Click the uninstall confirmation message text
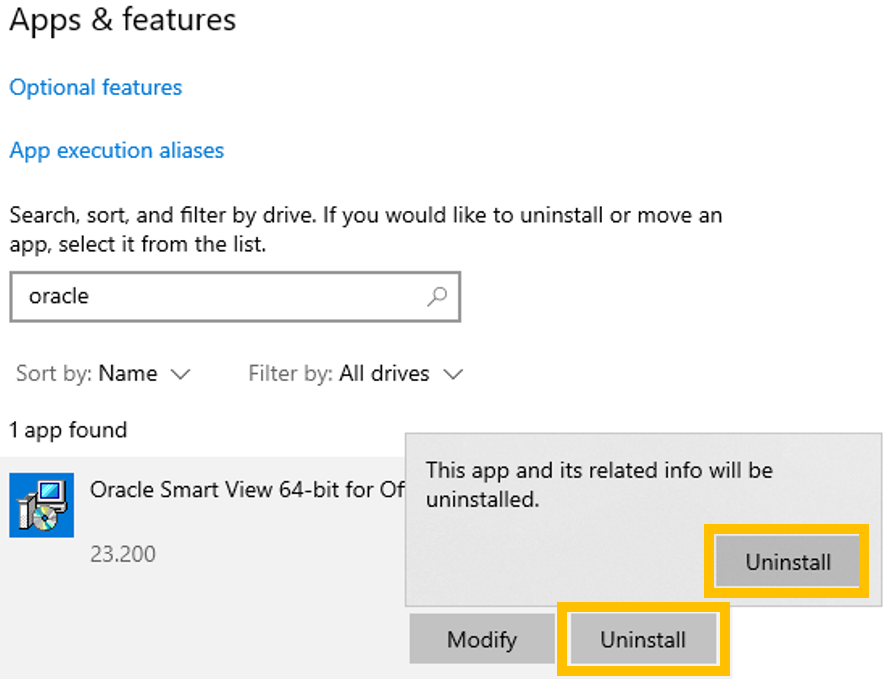Image resolution: width=889 pixels, height=679 pixels. [x=598, y=484]
